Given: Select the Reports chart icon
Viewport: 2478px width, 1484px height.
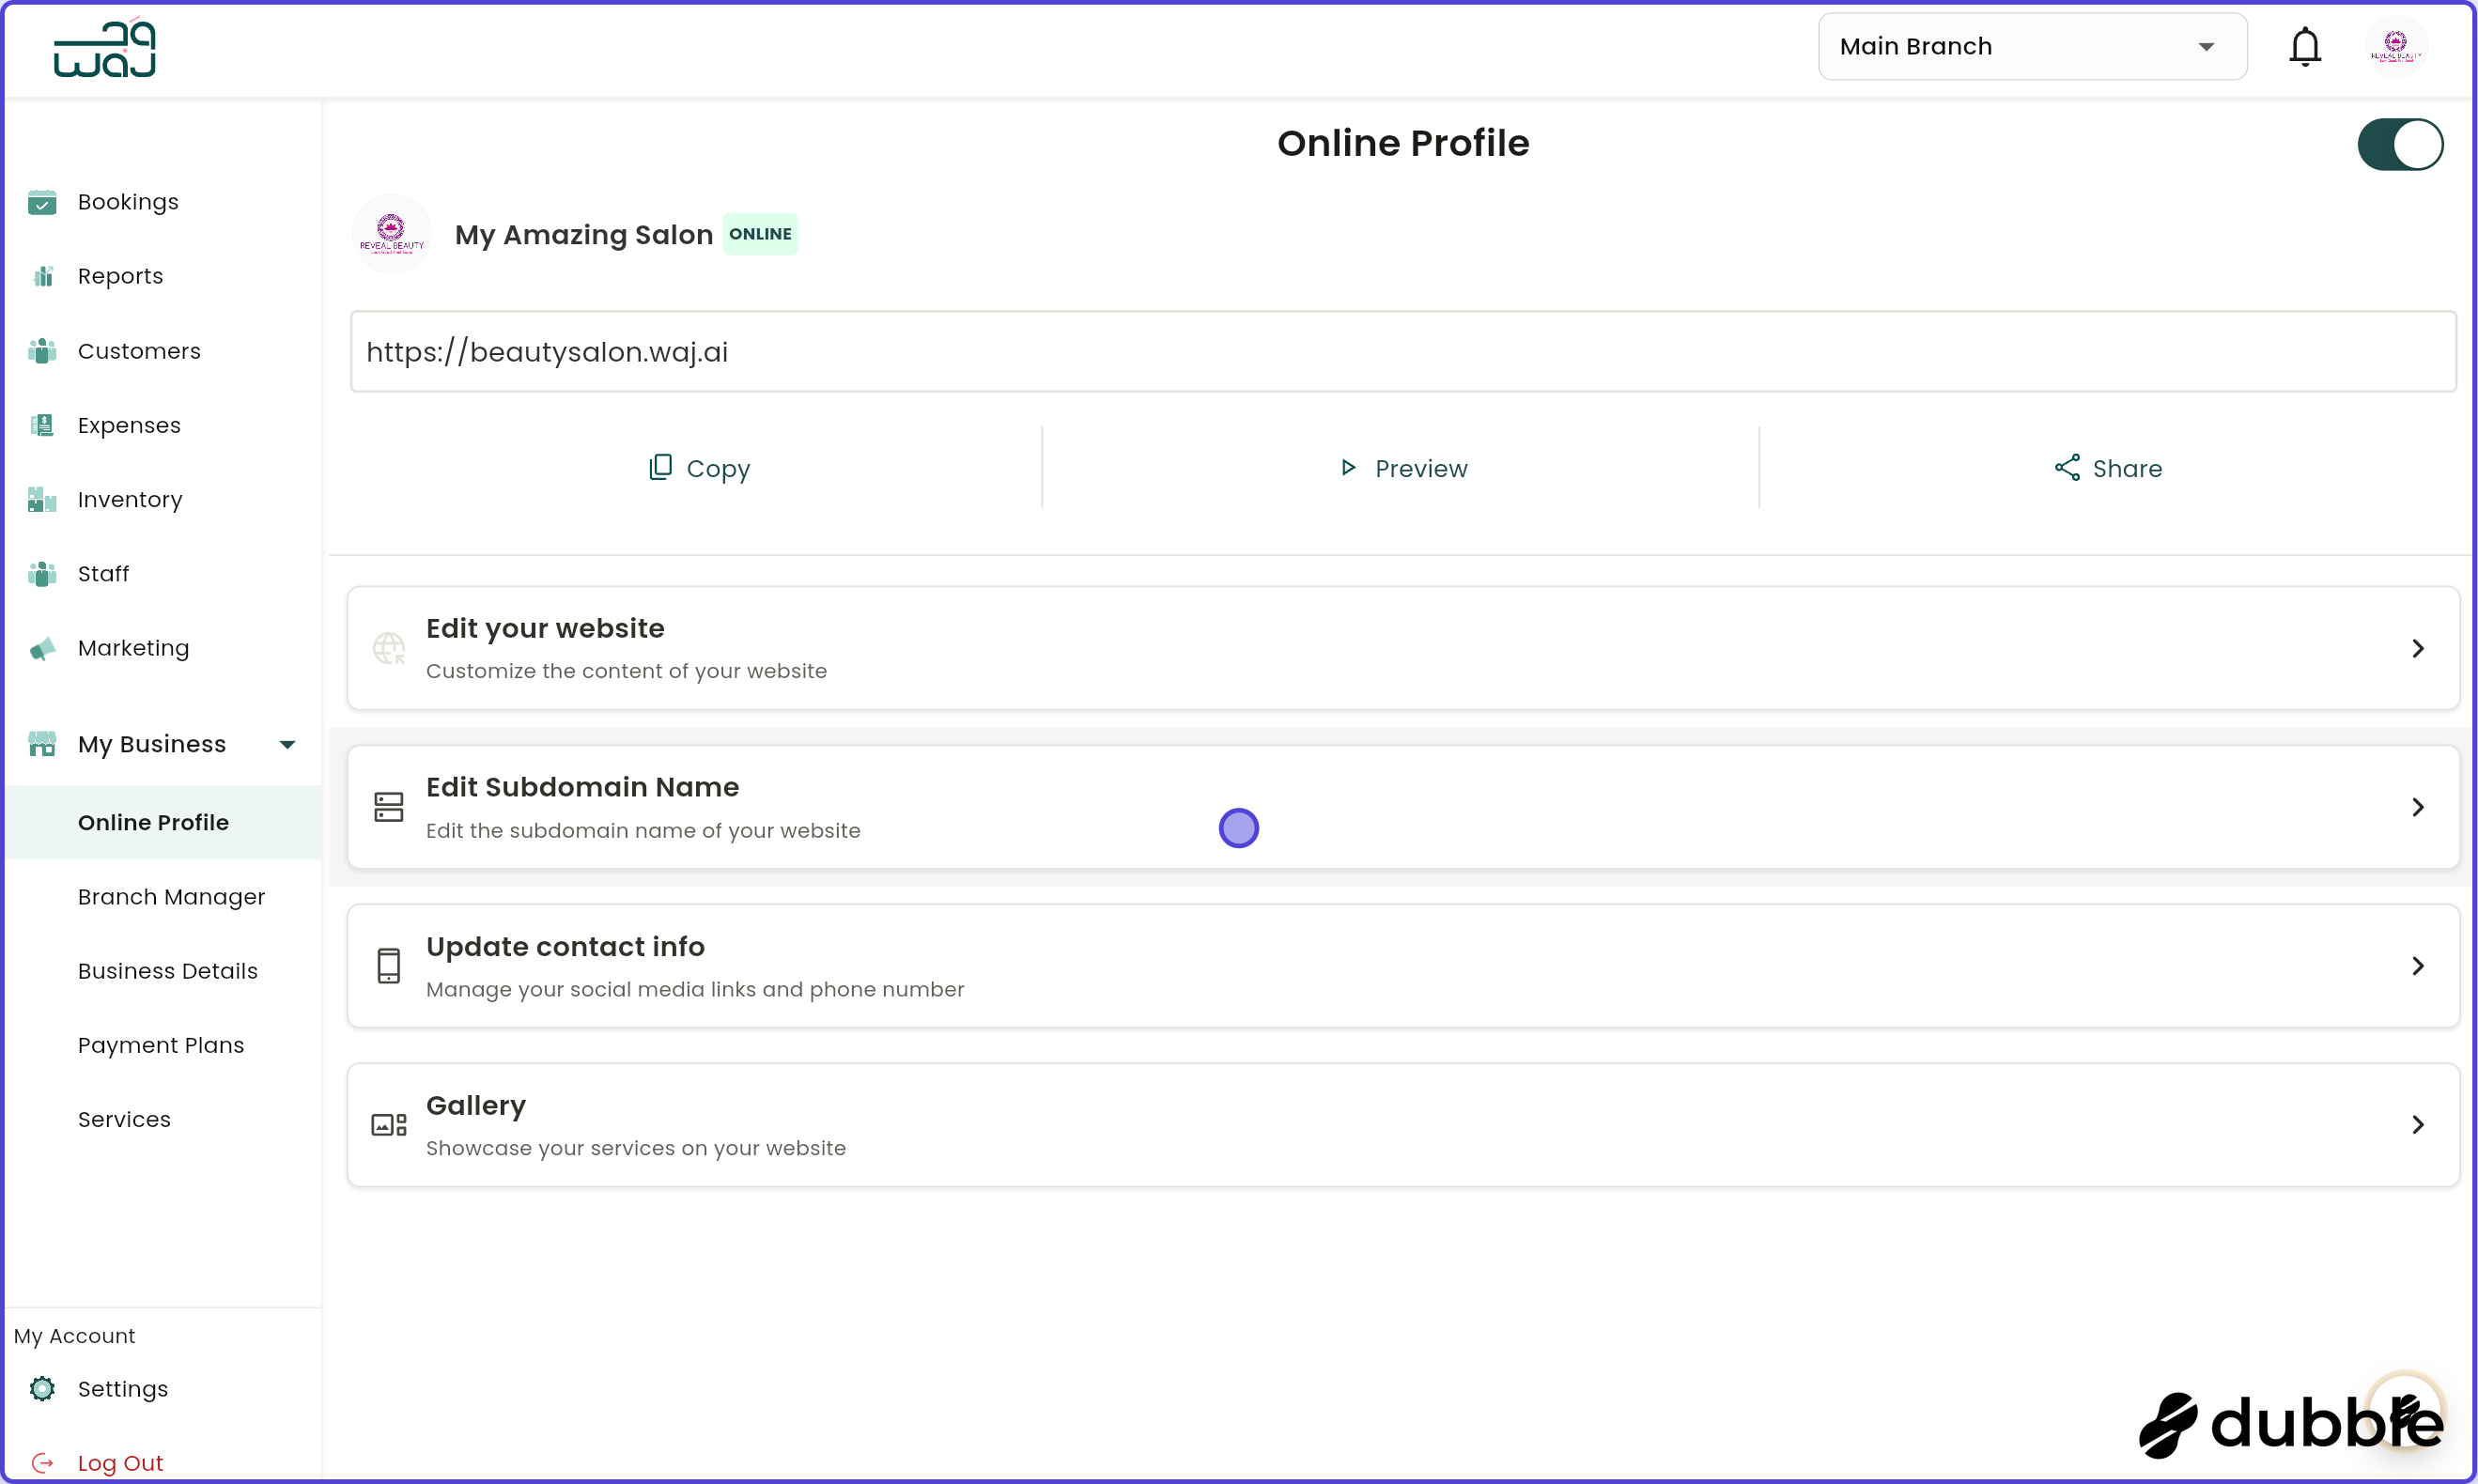Looking at the screenshot, I should point(42,275).
